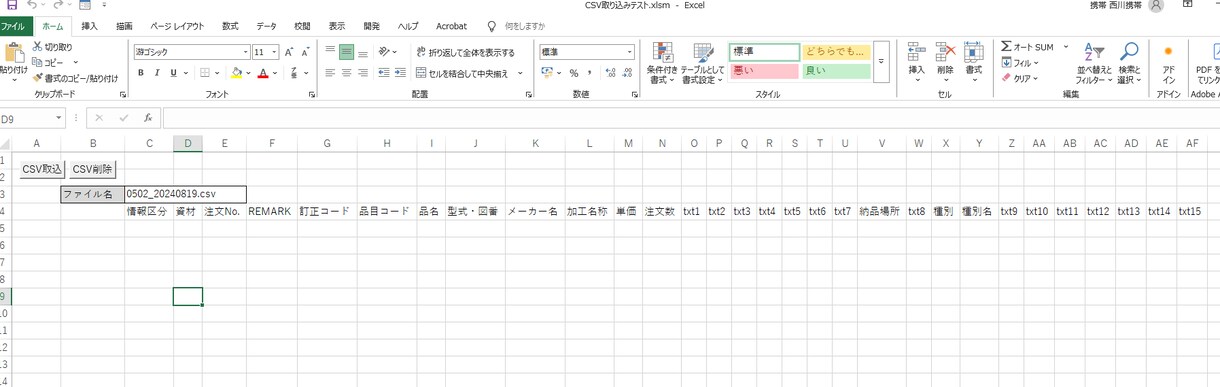1220x387 pixels.
Task: Open 並べ替えとフィルター sort menu
Action: (x=1094, y=63)
